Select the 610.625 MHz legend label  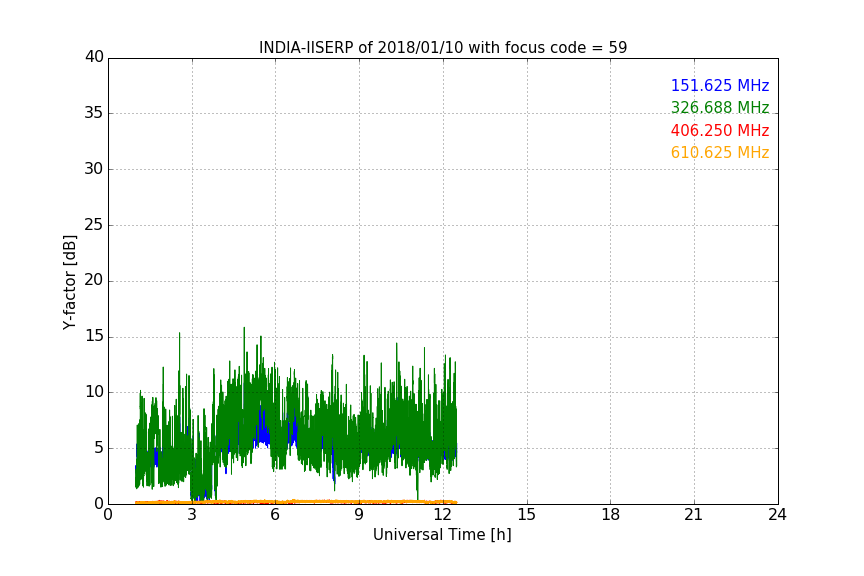pos(720,153)
